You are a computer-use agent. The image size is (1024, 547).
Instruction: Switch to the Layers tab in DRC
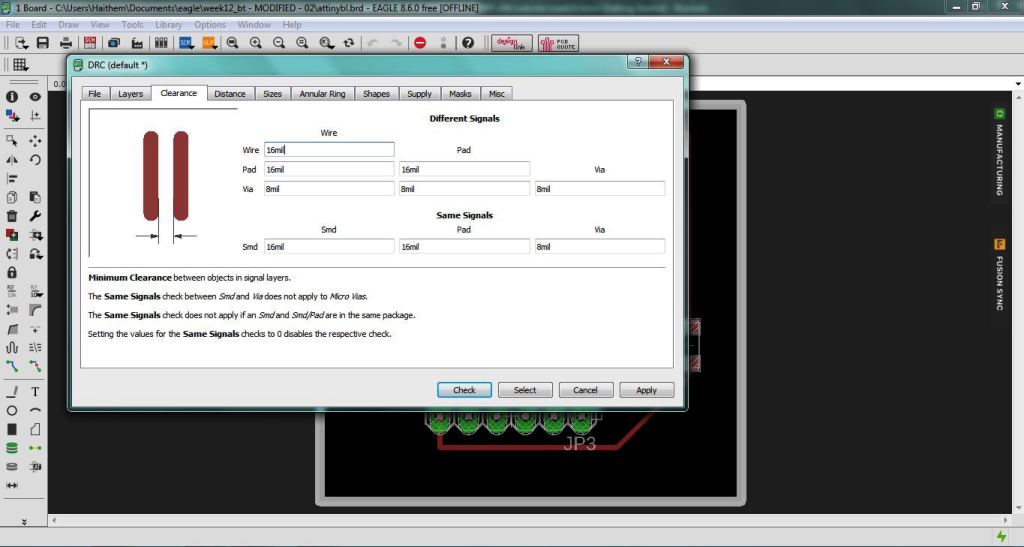pos(130,93)
